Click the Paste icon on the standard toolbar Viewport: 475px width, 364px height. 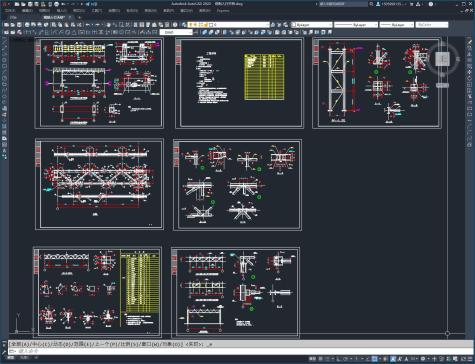click(67, 25)
